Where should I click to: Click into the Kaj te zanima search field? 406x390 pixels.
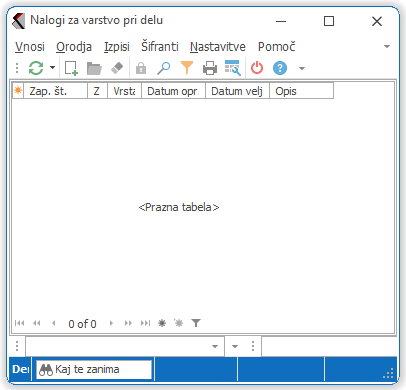[x=94, y=369]
